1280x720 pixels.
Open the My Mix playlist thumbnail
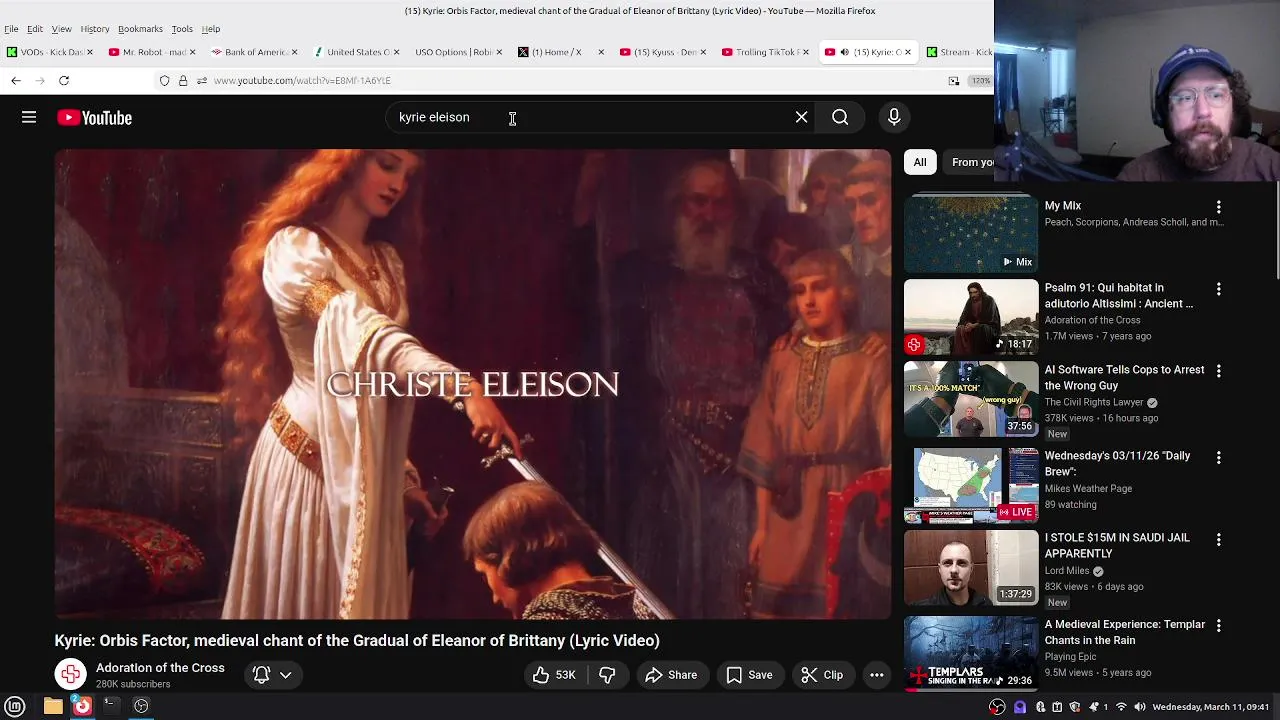pyautogui.click(x=971, y=234)
